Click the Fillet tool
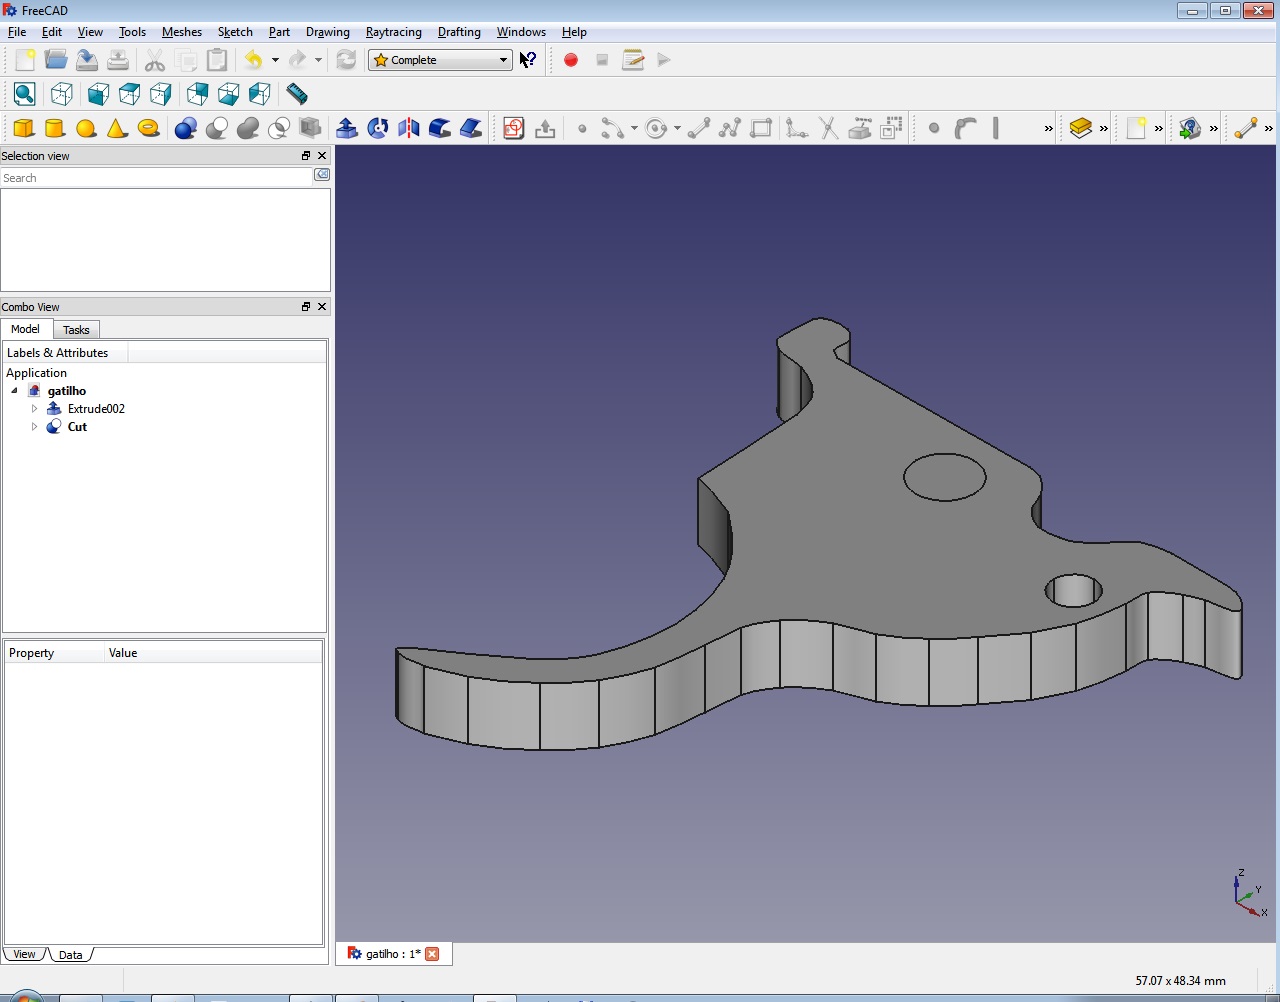 point(440,128)
